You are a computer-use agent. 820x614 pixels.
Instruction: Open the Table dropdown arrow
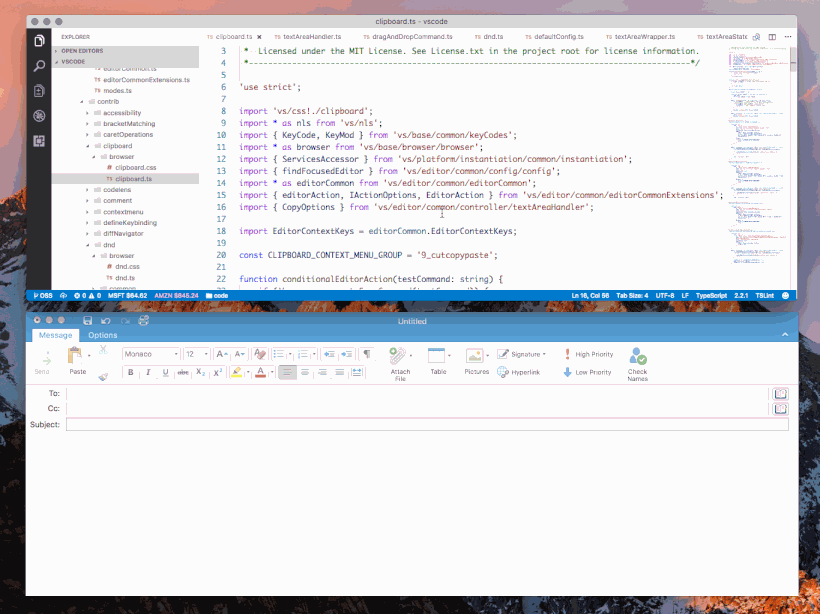[x=449, y=356]
